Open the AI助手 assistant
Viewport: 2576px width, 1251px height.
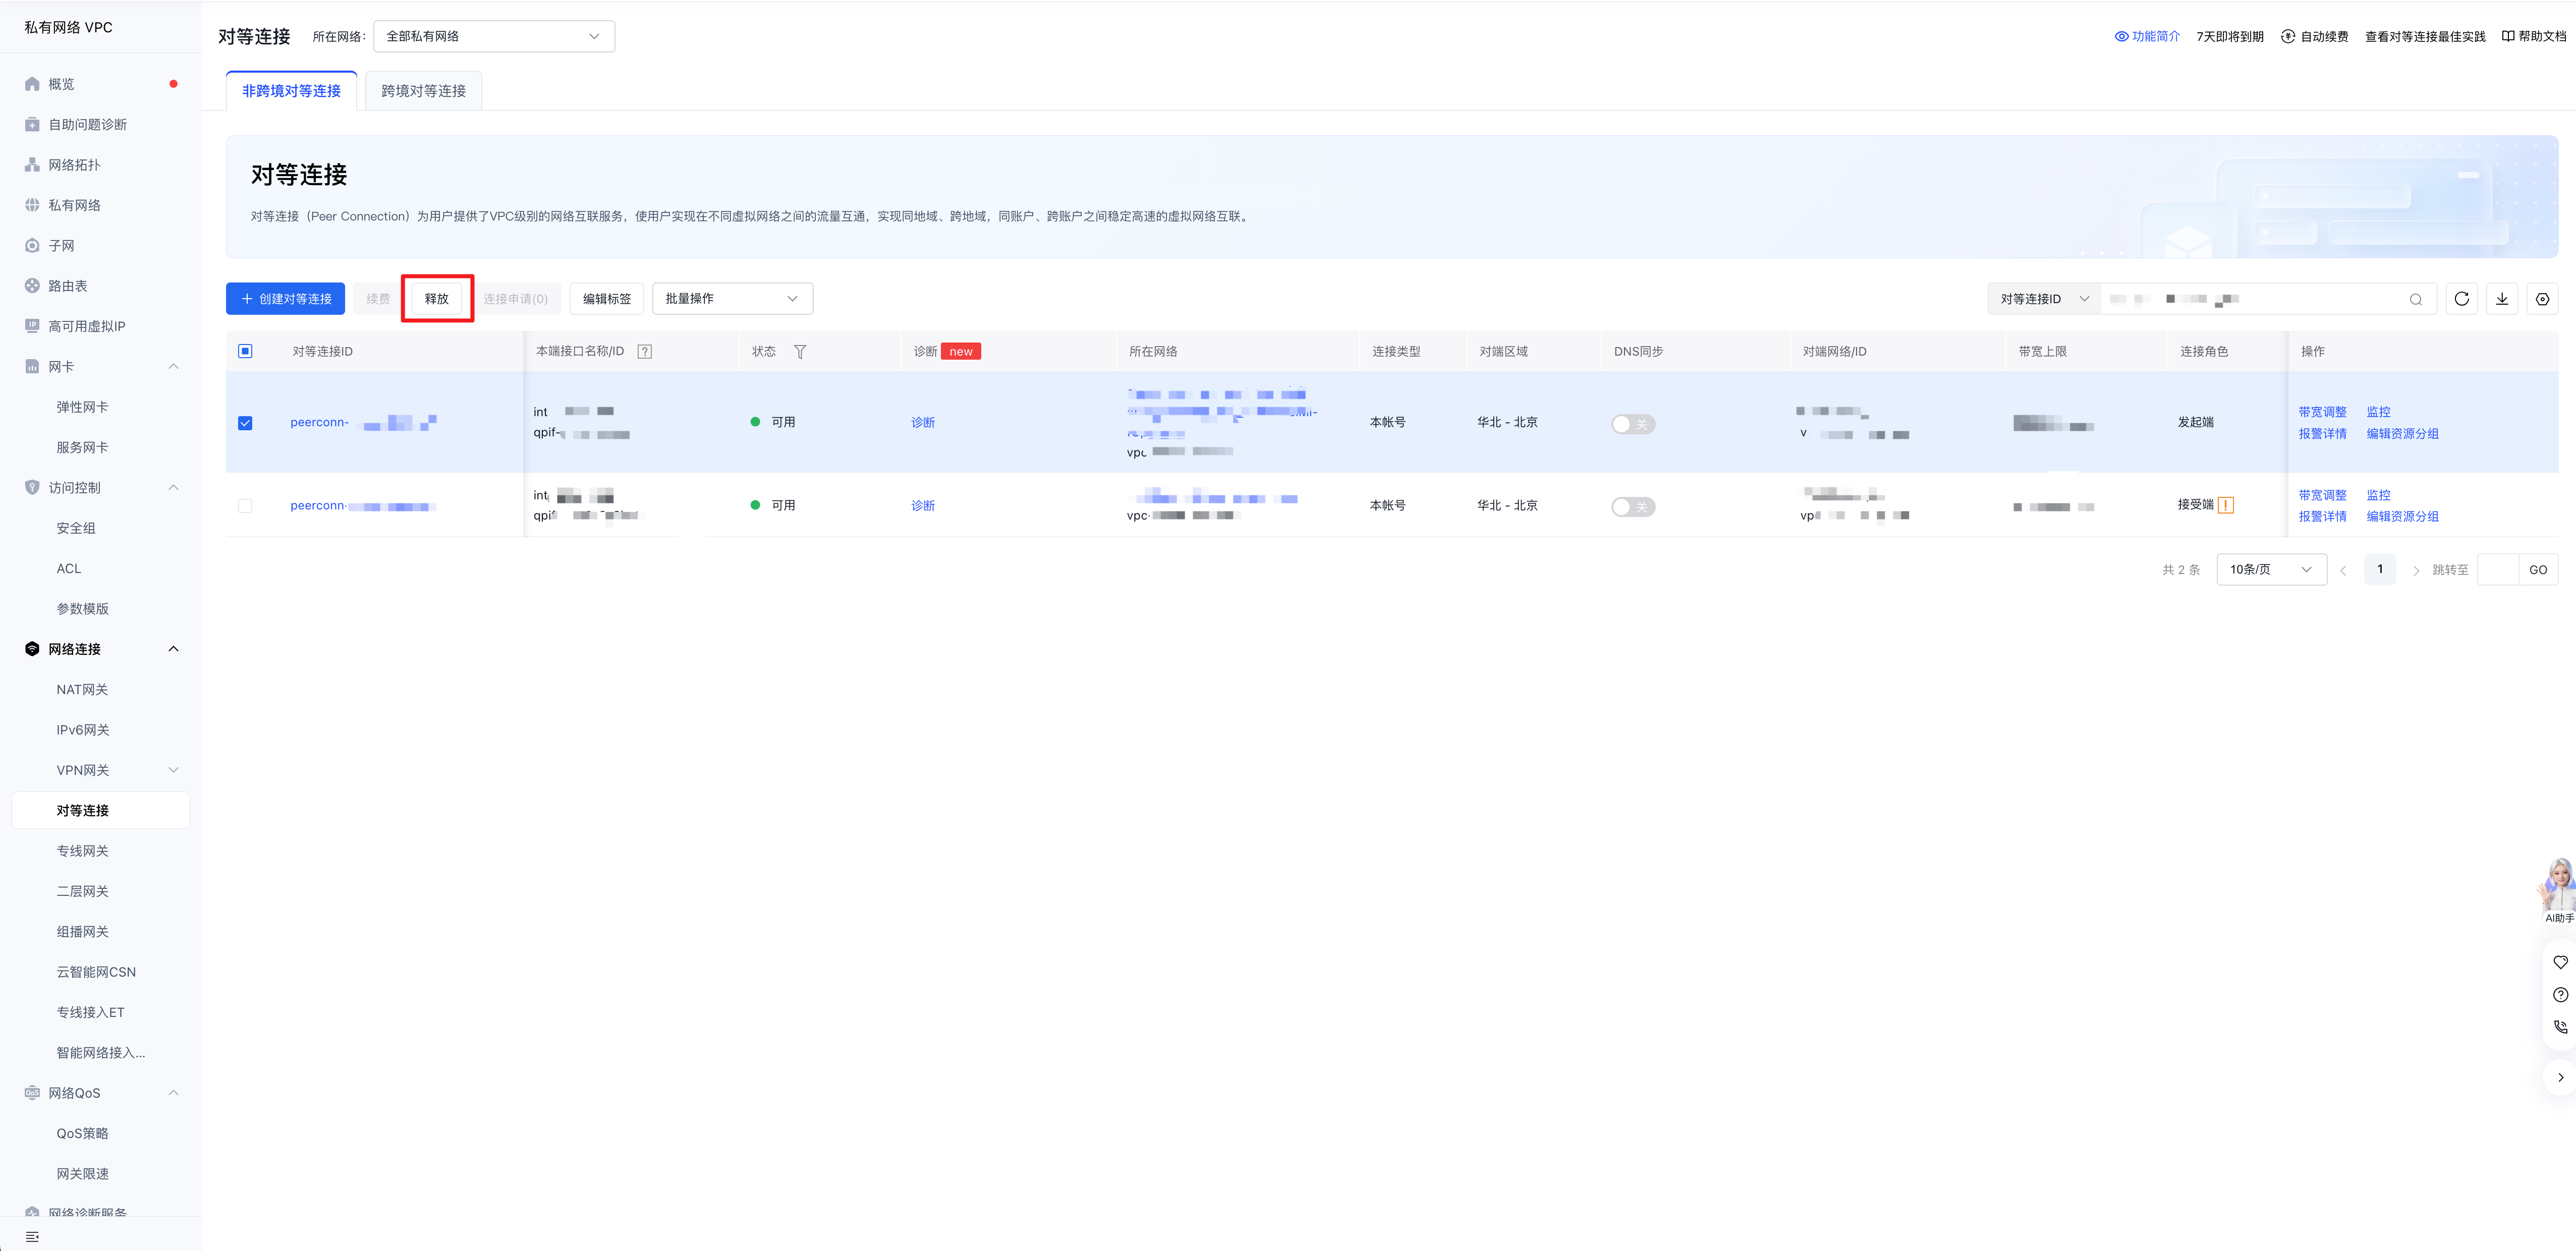[x=2558, y=891]
